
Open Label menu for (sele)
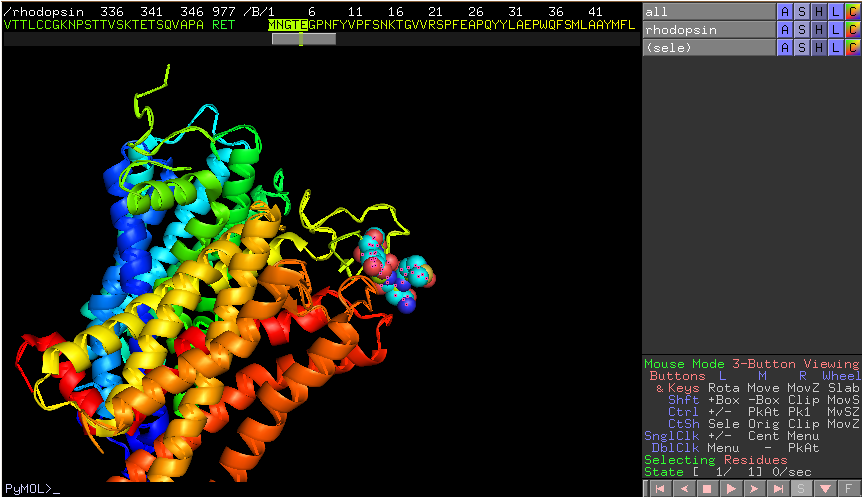click(835, 48)
